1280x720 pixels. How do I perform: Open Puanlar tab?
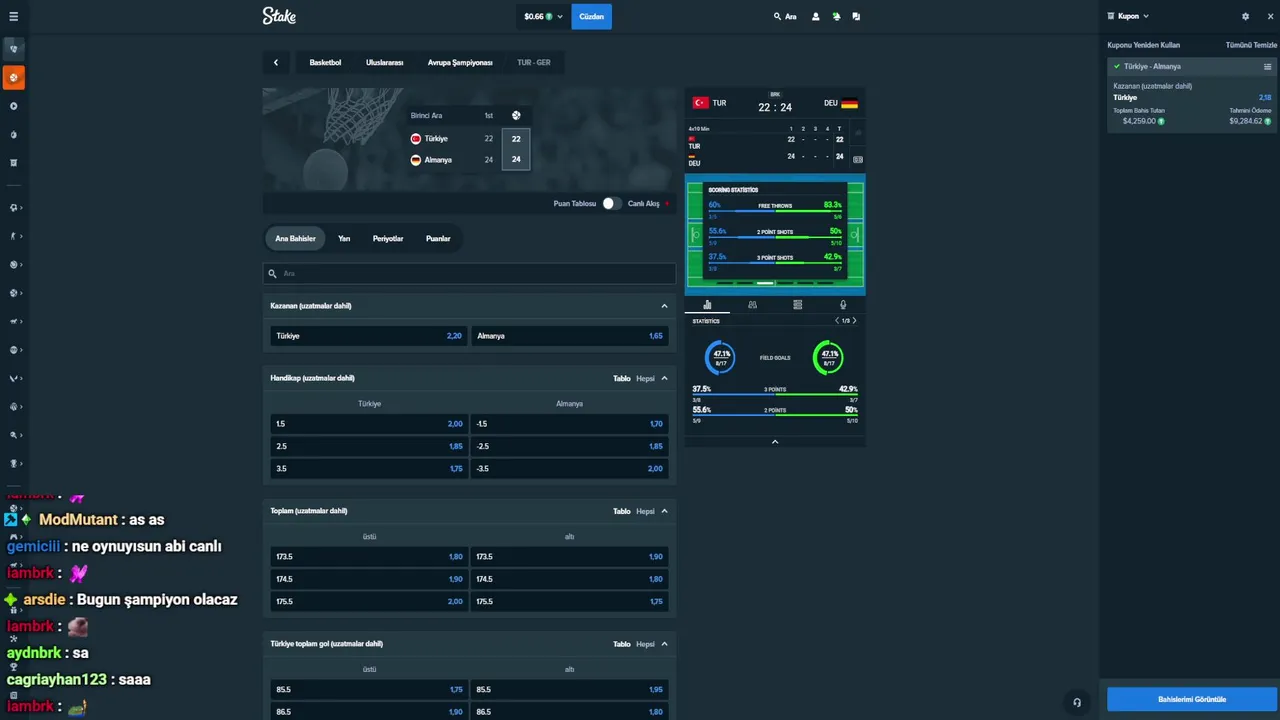click(x=438, y=239)
